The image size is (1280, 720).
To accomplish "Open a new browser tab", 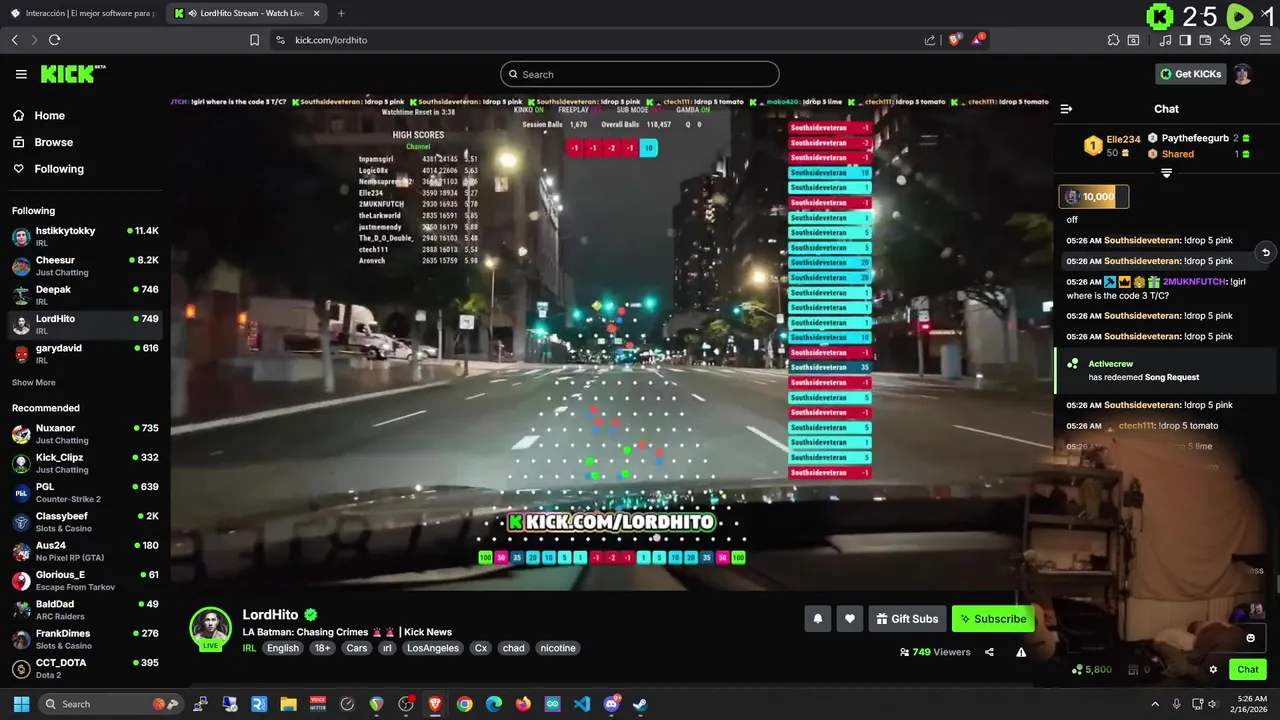I will (341, 13).
